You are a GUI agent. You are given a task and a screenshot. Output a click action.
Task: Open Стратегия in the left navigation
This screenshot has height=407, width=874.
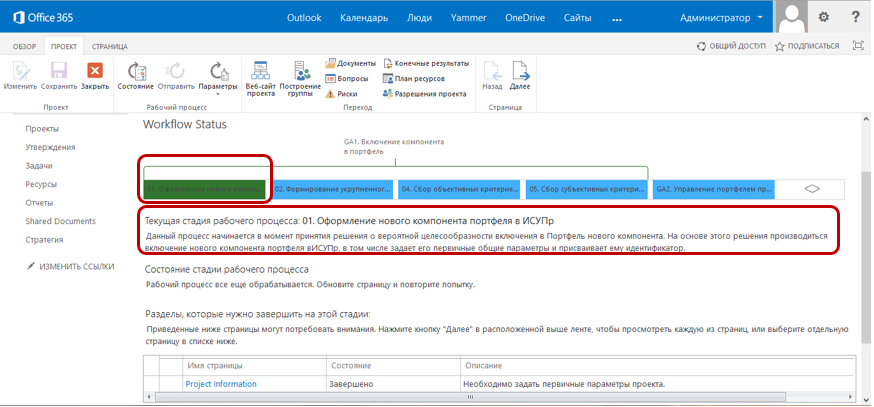click(x=44, y=240)
